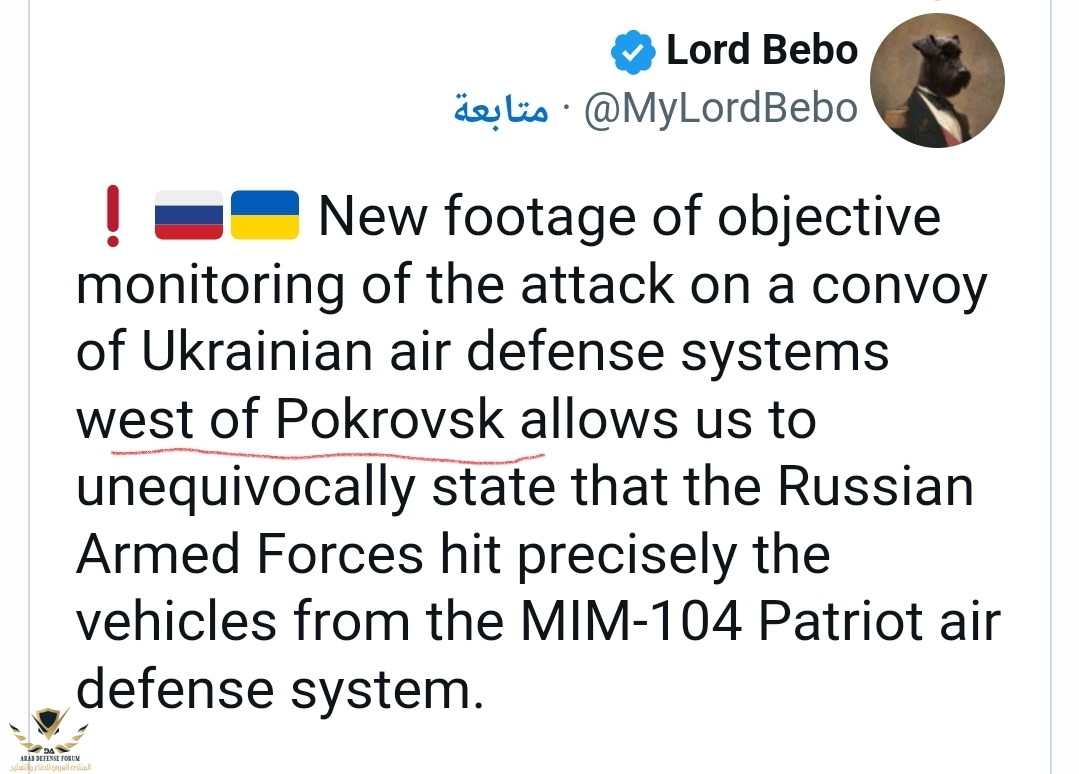The width and height of the screenshot is (1079, 774).
Task: Click the word 'convoy' in the tweet
Action: pos(898,286)
